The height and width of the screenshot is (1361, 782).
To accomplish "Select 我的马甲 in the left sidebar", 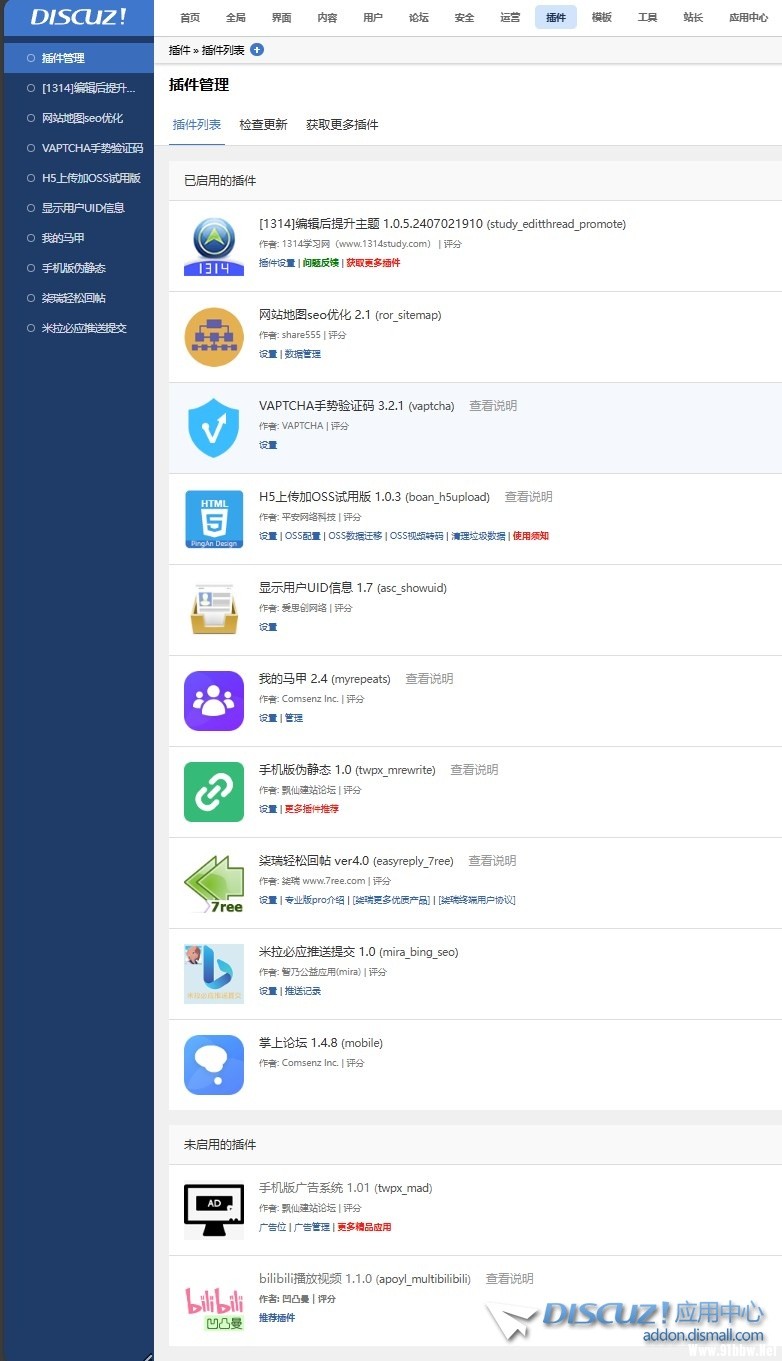I will [x=63, y=238].
